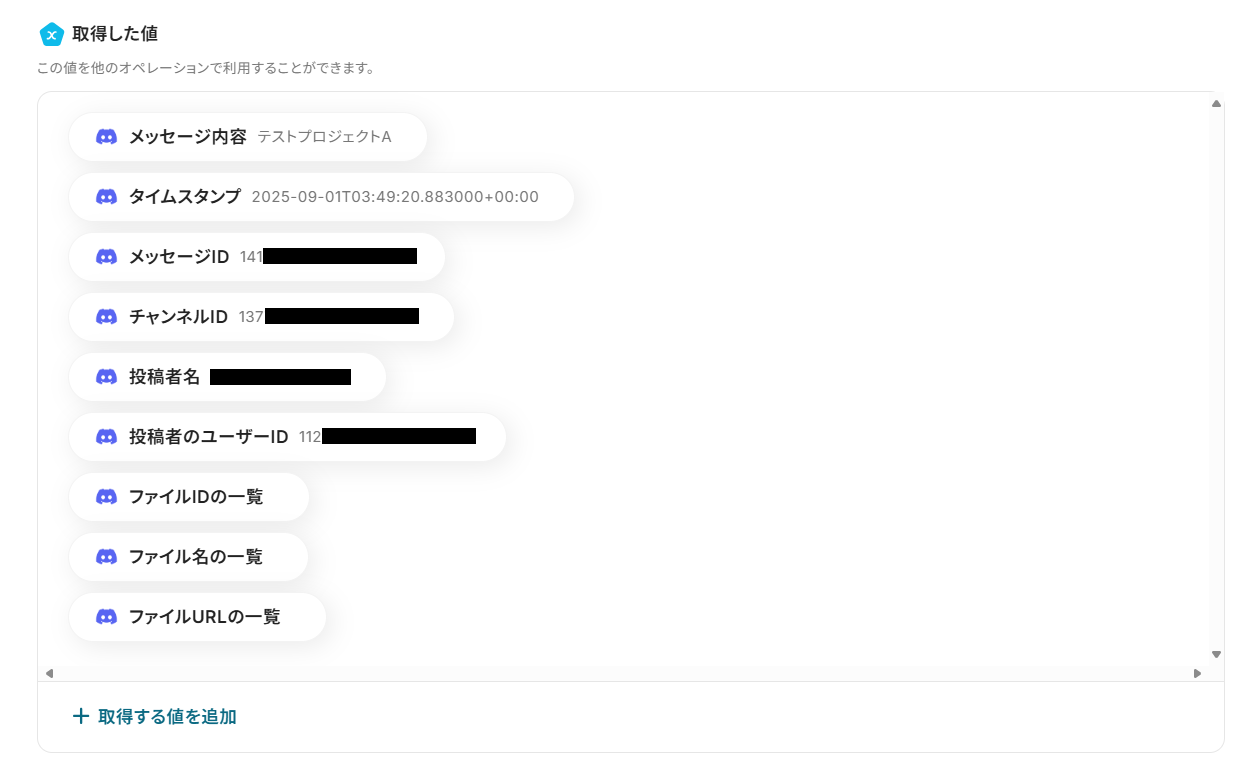
Task: Click the Discord icon beside メッセージID
Action: tap(106, 257)
